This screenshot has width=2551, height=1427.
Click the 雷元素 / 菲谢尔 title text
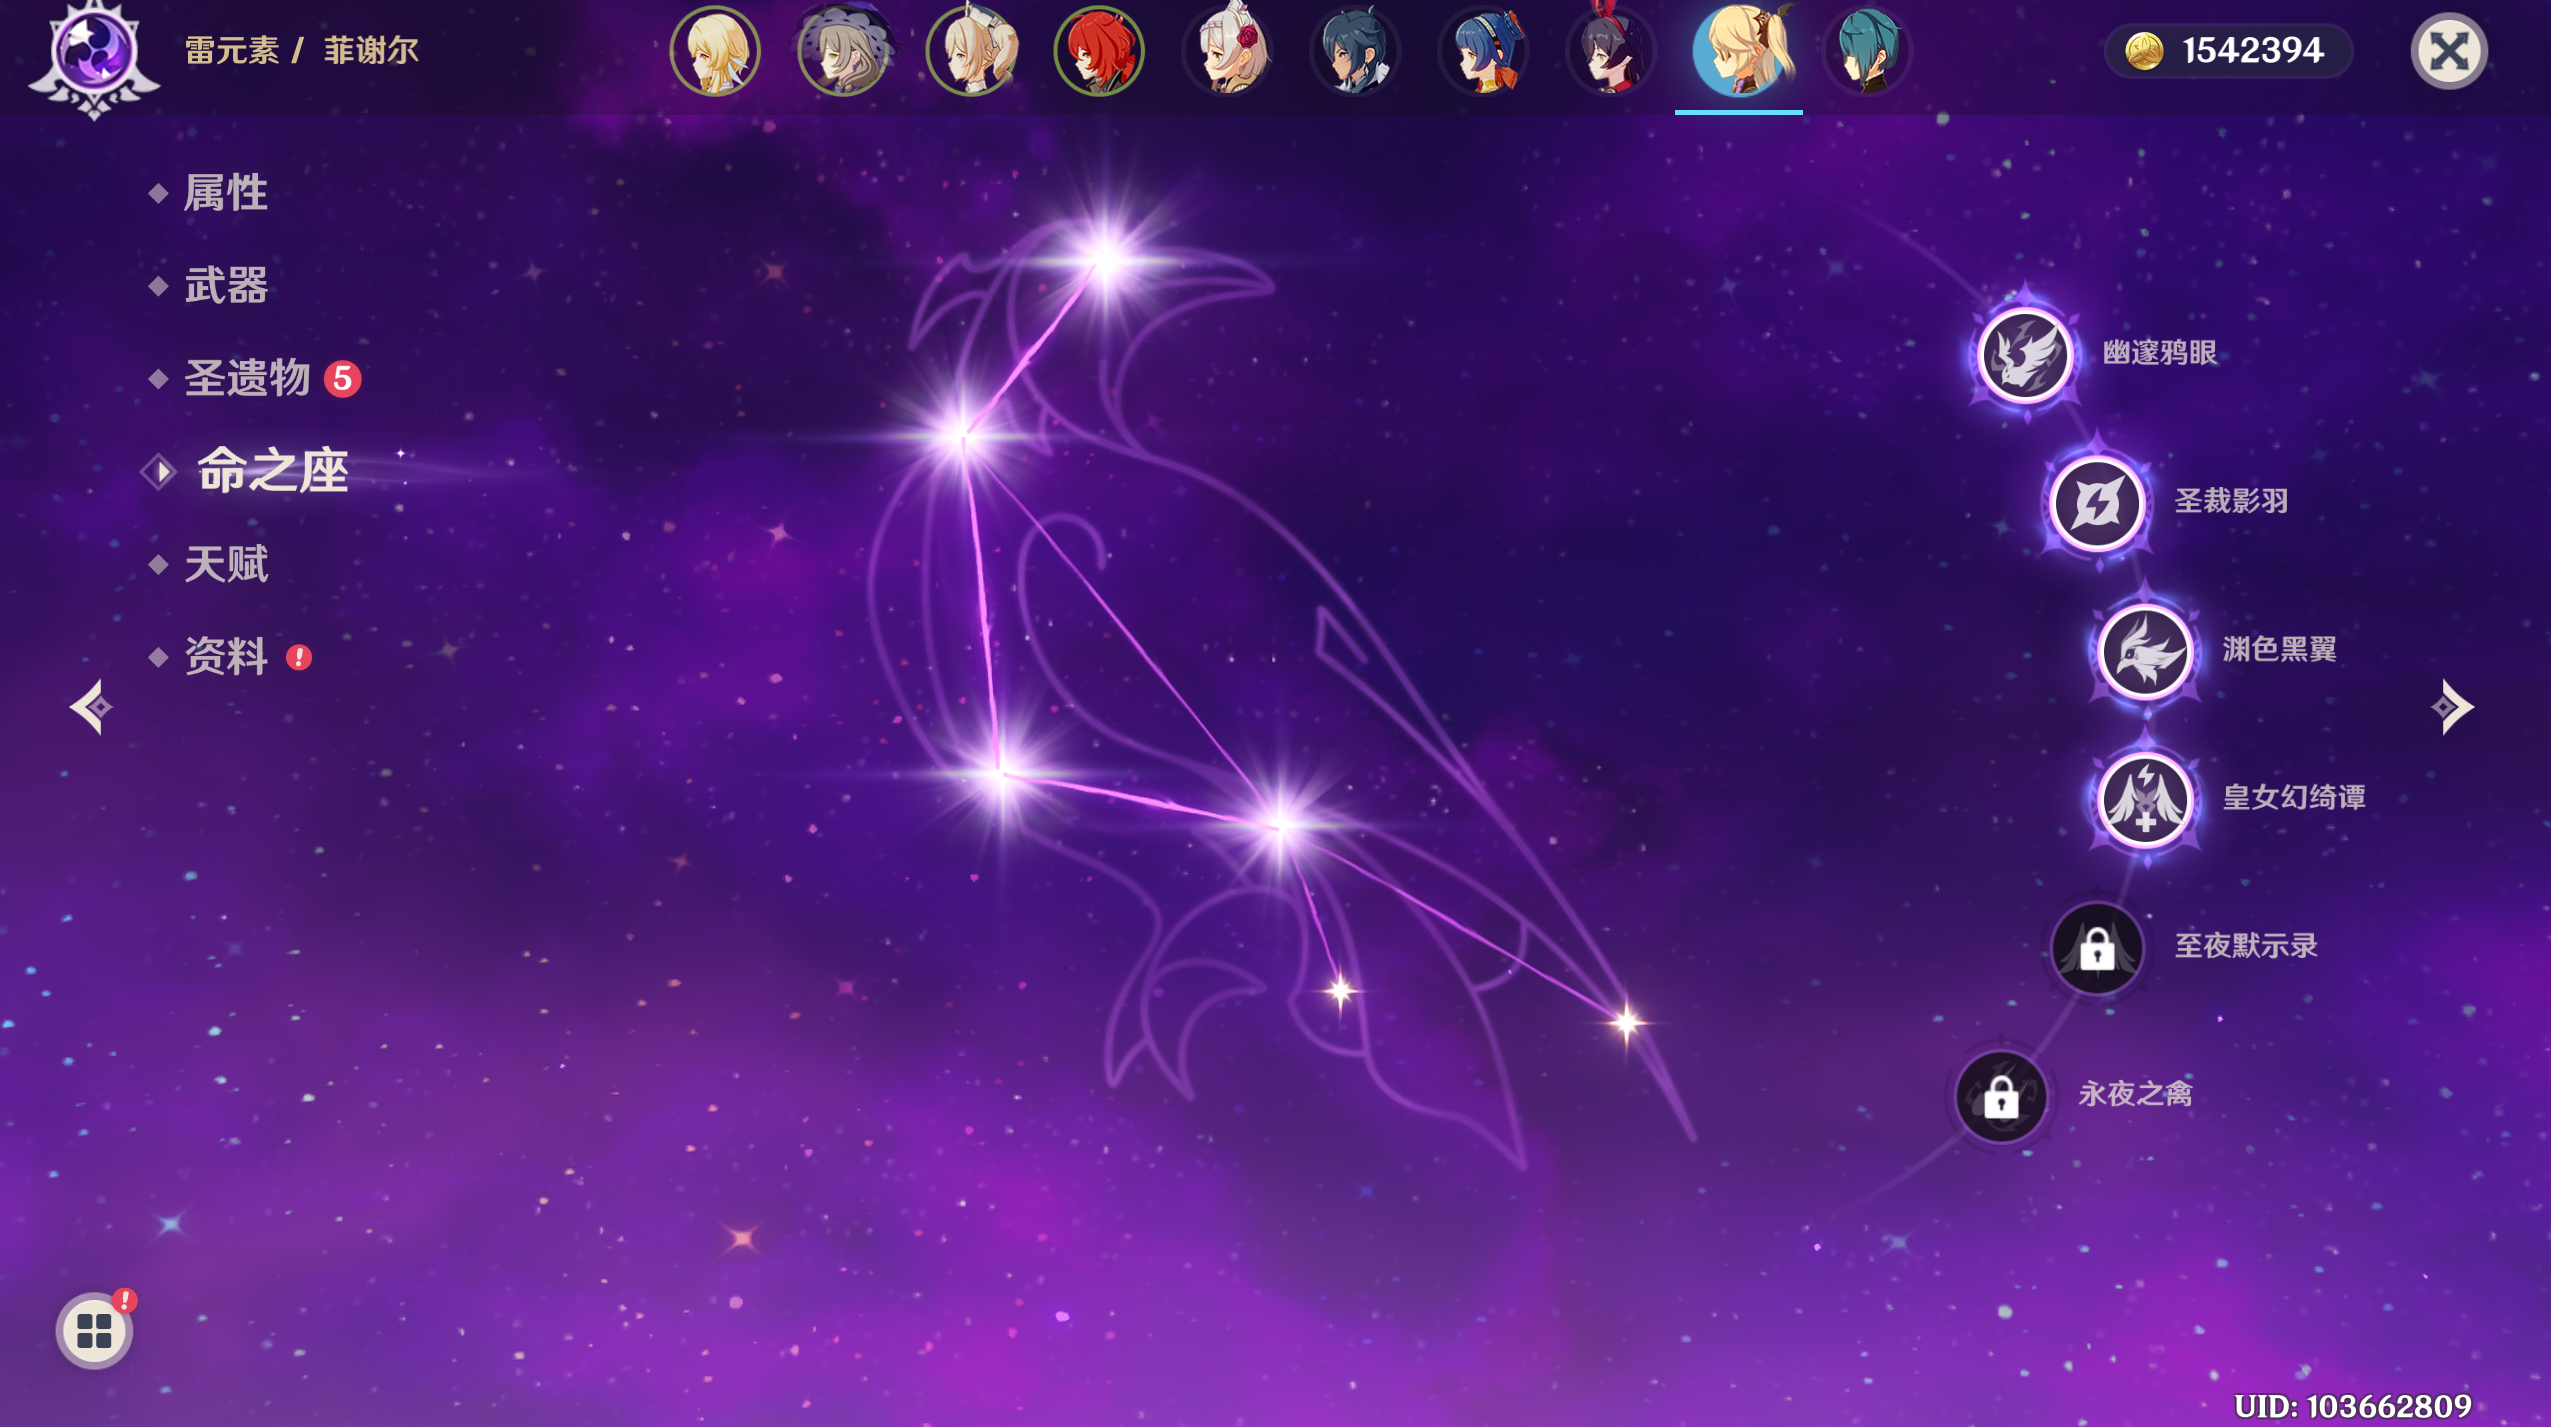pos(302,50)
